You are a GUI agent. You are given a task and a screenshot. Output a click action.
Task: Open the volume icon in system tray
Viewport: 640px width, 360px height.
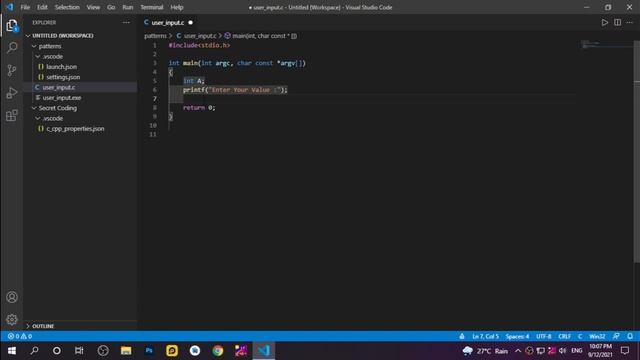(562, 351)
